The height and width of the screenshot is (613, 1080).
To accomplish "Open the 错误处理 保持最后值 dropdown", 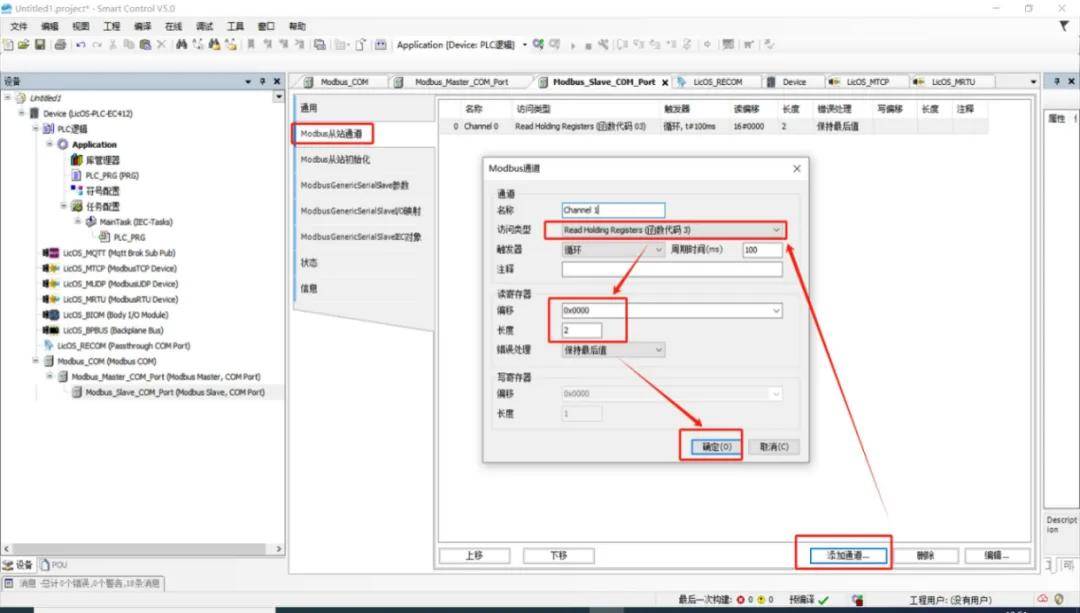I will (x=612, y=350).
